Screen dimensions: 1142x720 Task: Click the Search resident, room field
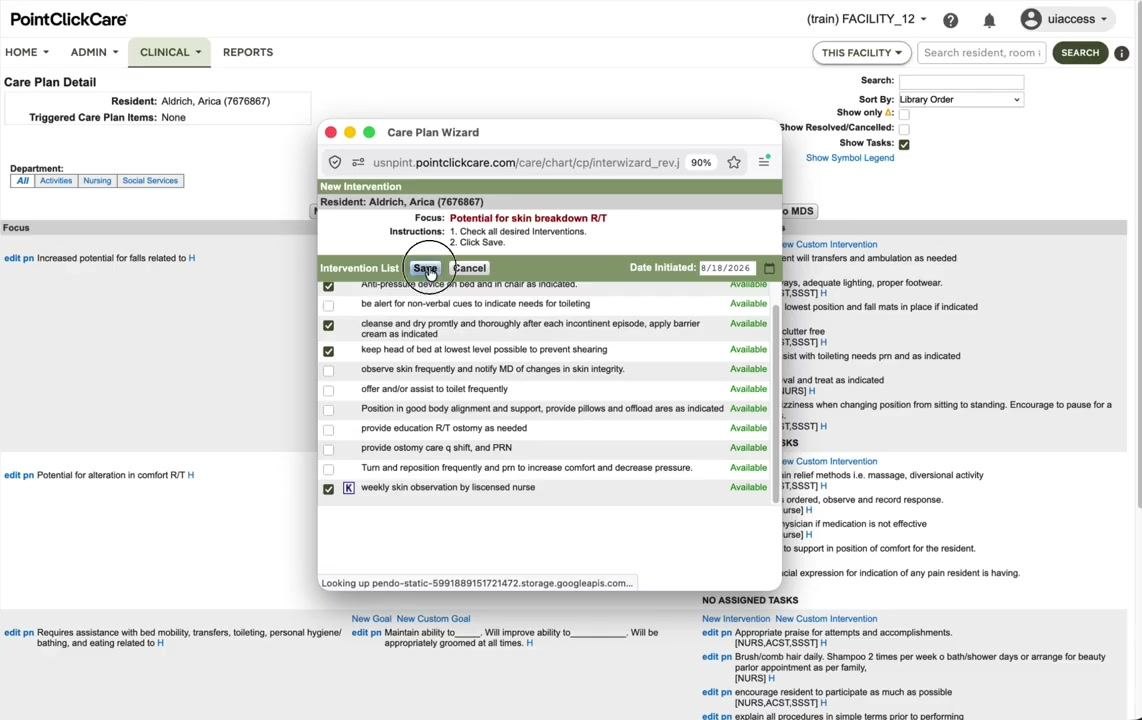coord(982,53)
